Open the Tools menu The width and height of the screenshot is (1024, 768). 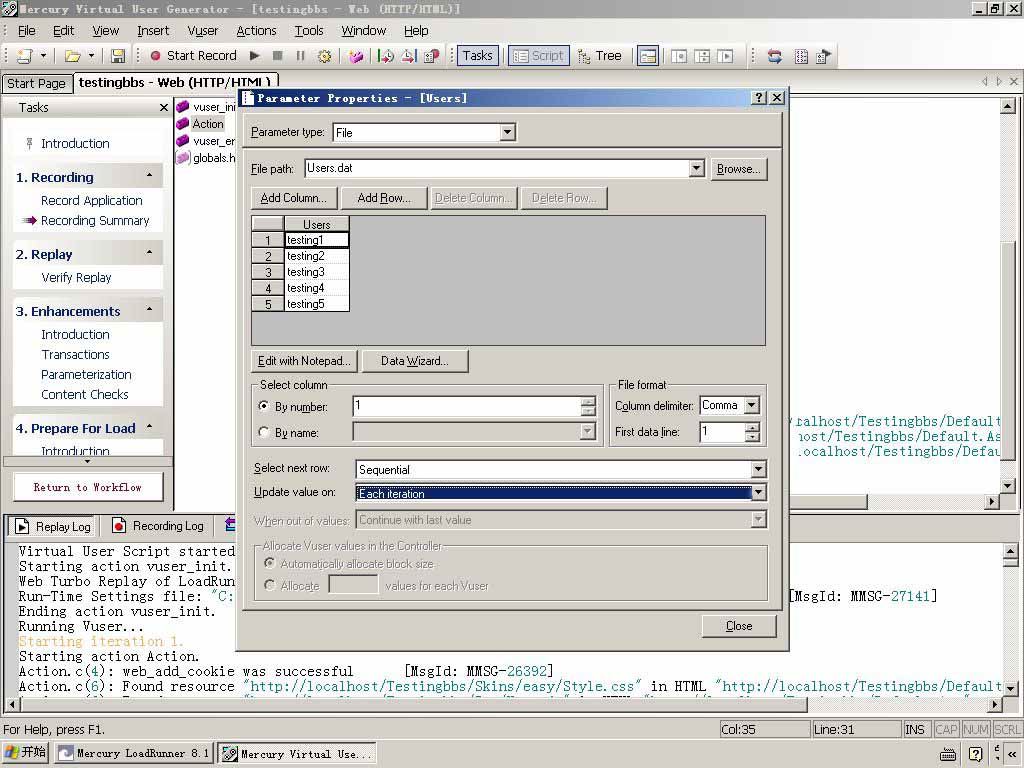[x=309, y=31]
